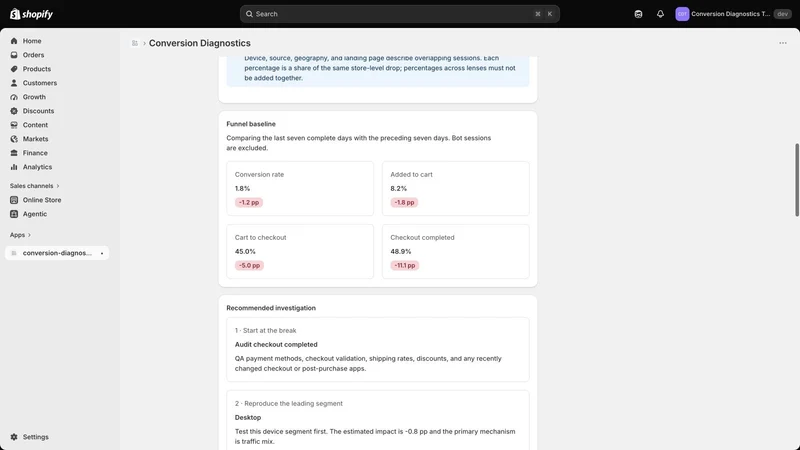Click "2 · Reproduce the leading segment" label

click(x=289, y=404)
